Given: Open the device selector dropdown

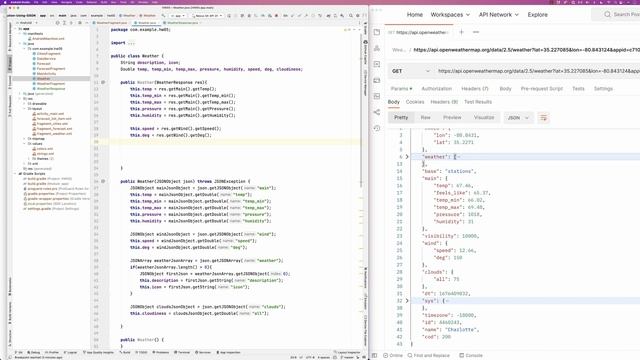Looking at the screenshot, I should click(207, 16).
